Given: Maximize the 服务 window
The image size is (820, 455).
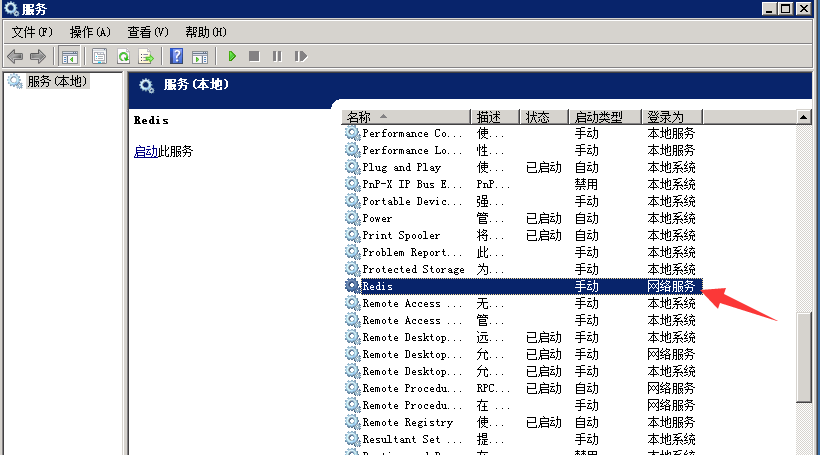Looking at the screenshot, I should click(786, 8).
